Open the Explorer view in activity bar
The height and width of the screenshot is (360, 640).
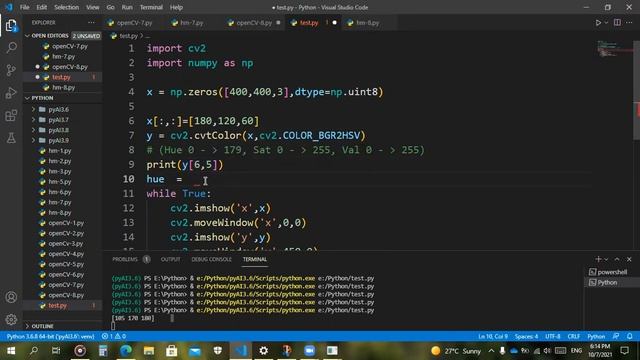point(11,26)
